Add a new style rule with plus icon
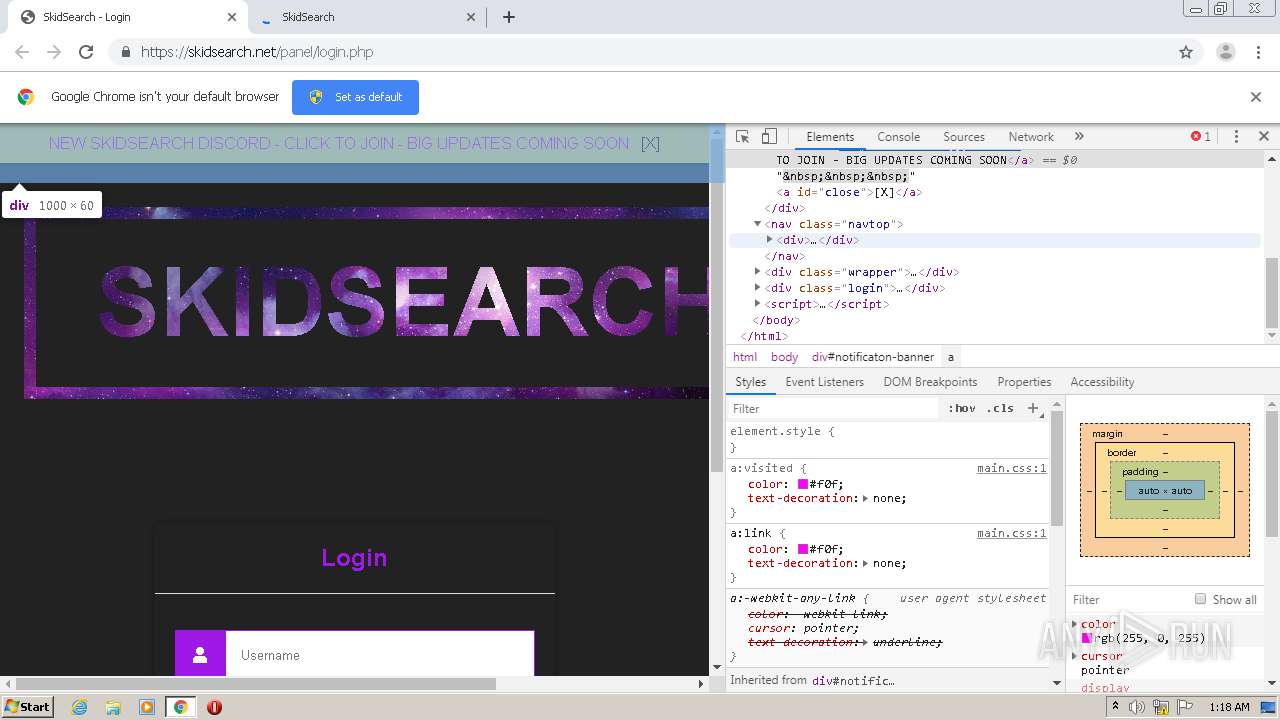The width and height of the screenshot is (1280, 720). [1033, 408]
